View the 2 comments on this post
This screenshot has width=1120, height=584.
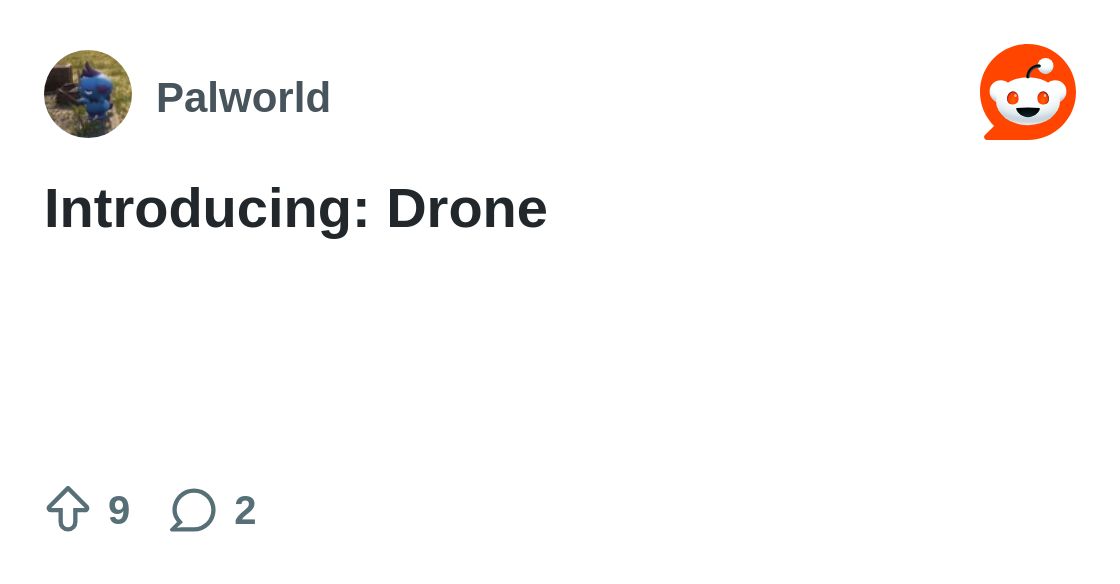click(193, 510)
